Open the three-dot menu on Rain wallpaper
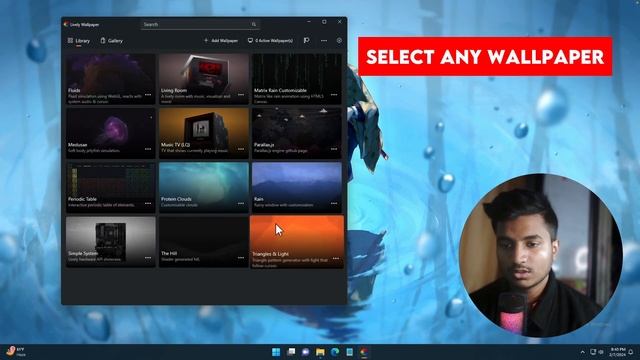The image size is (640, 360). [334, 203]
